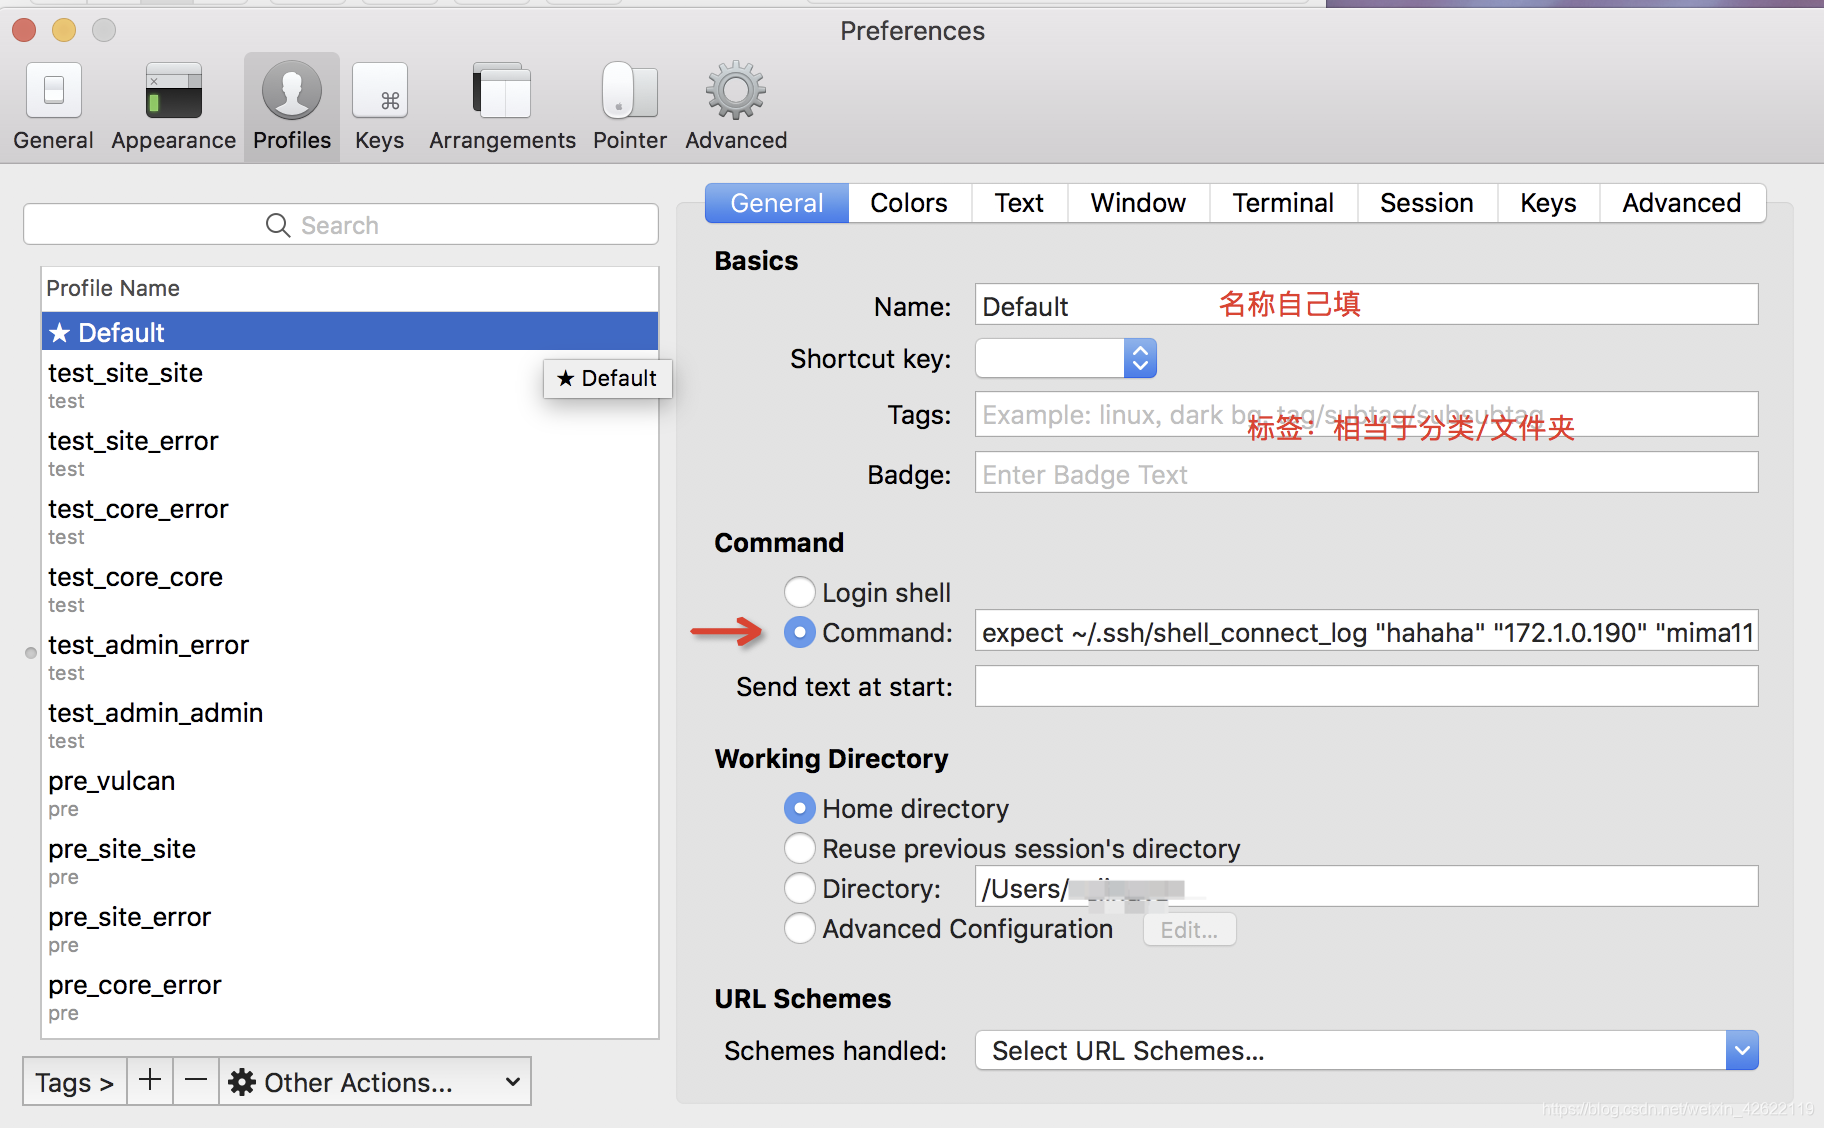Select the pre_site_error profile

coord(350,929)
